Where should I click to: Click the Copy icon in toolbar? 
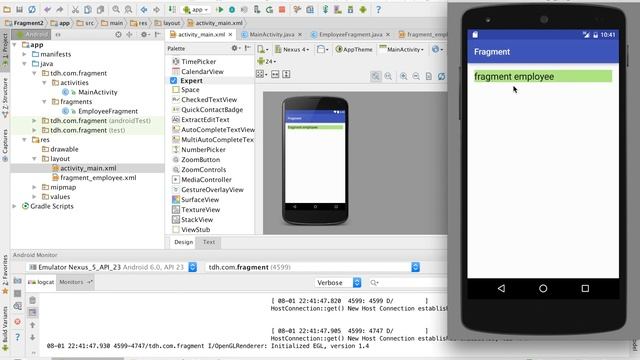(88, 9)
